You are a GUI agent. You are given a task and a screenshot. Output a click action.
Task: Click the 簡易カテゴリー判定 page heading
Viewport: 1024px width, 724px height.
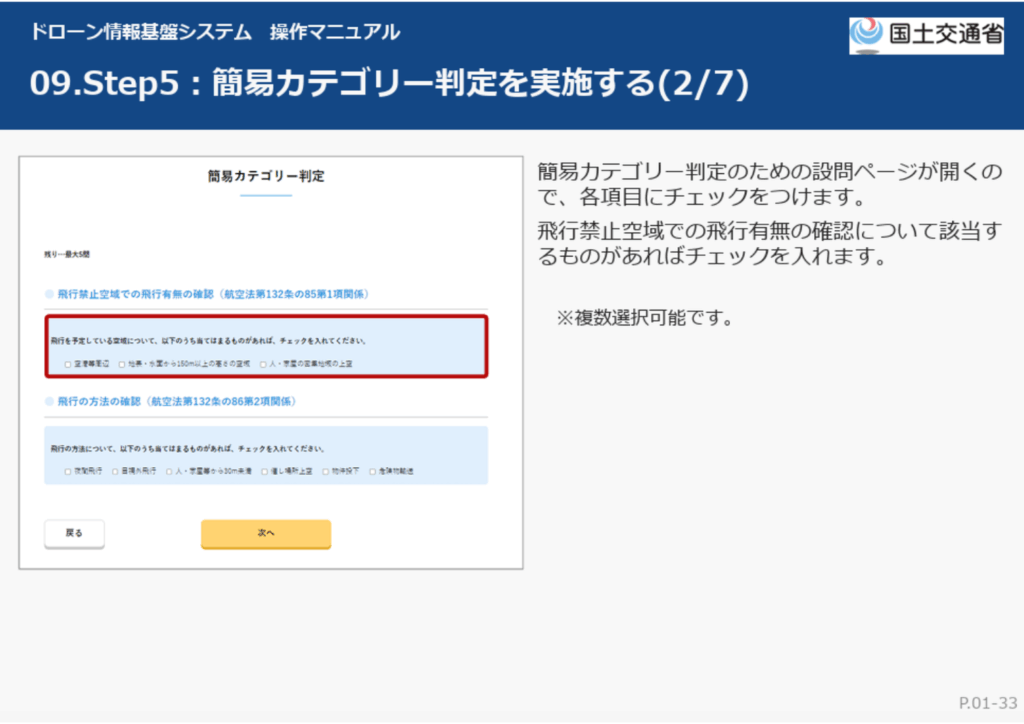click(266, 176)
